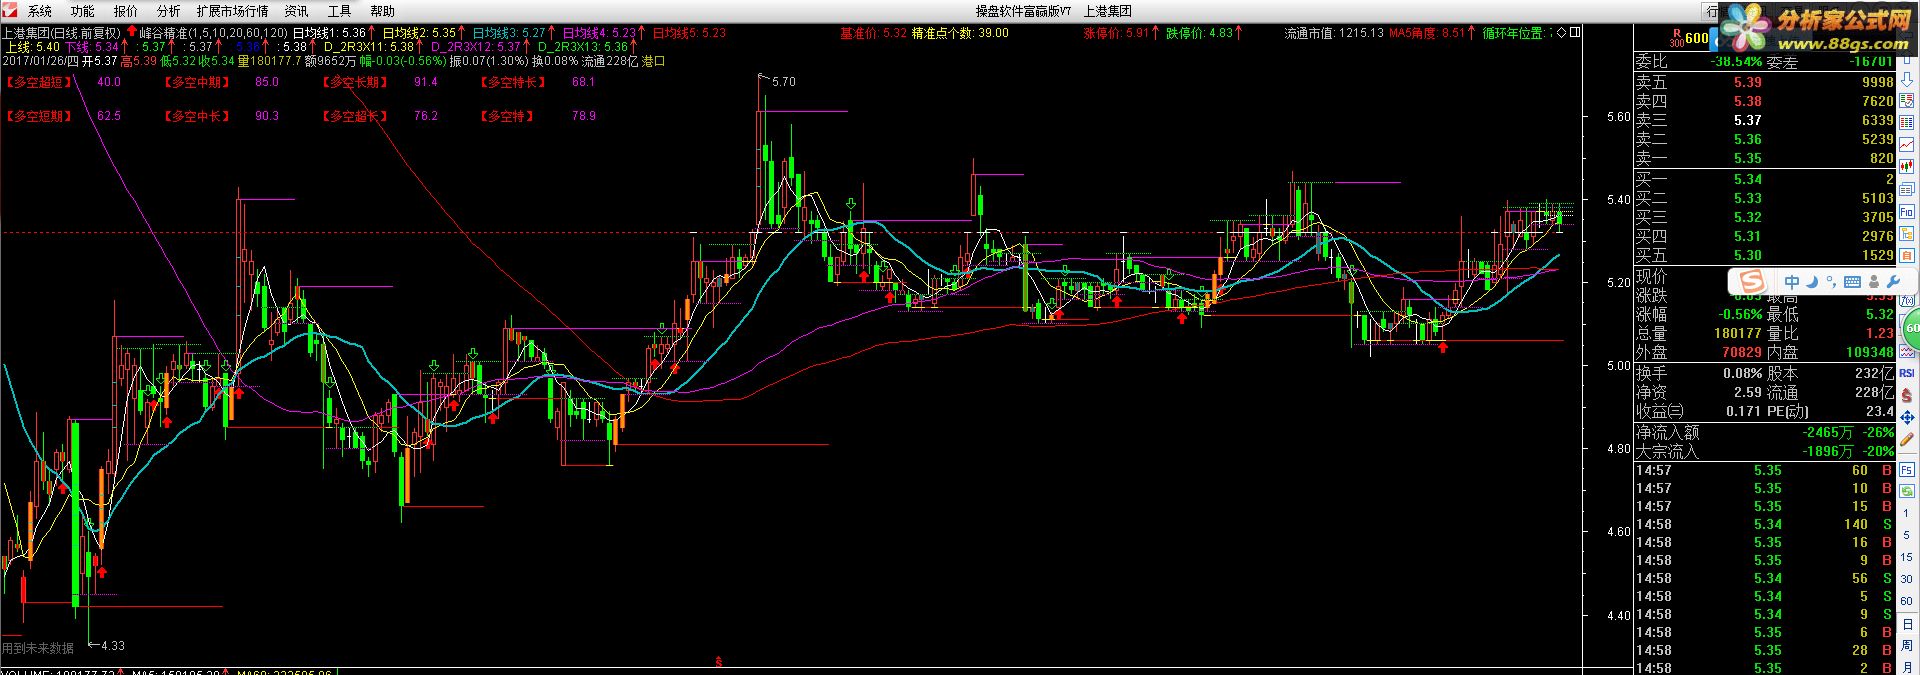Click the 精准点个数: 39.00 readout
This screenshot has width=1920, height=675.
point(960,33)
